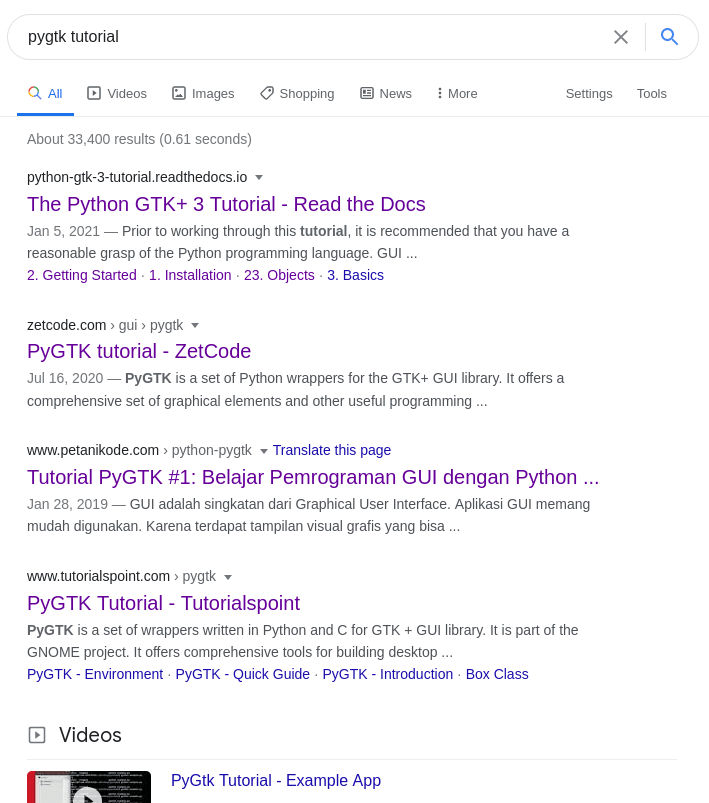Image resolution: width=709 pixels, height=803 pixels.
Task: Open the 'PyGTK - Quick Guide' sitelink
Action: (x=243, y=674)
